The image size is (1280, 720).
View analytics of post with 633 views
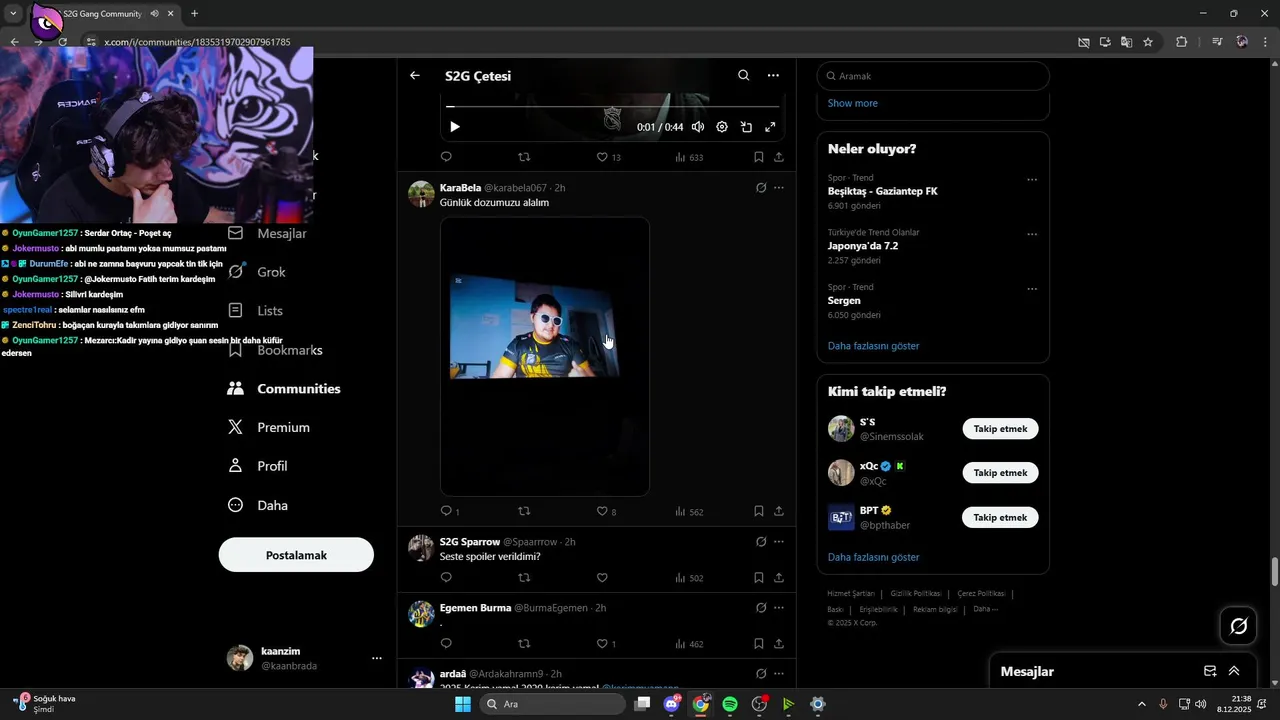click(689, 157)
